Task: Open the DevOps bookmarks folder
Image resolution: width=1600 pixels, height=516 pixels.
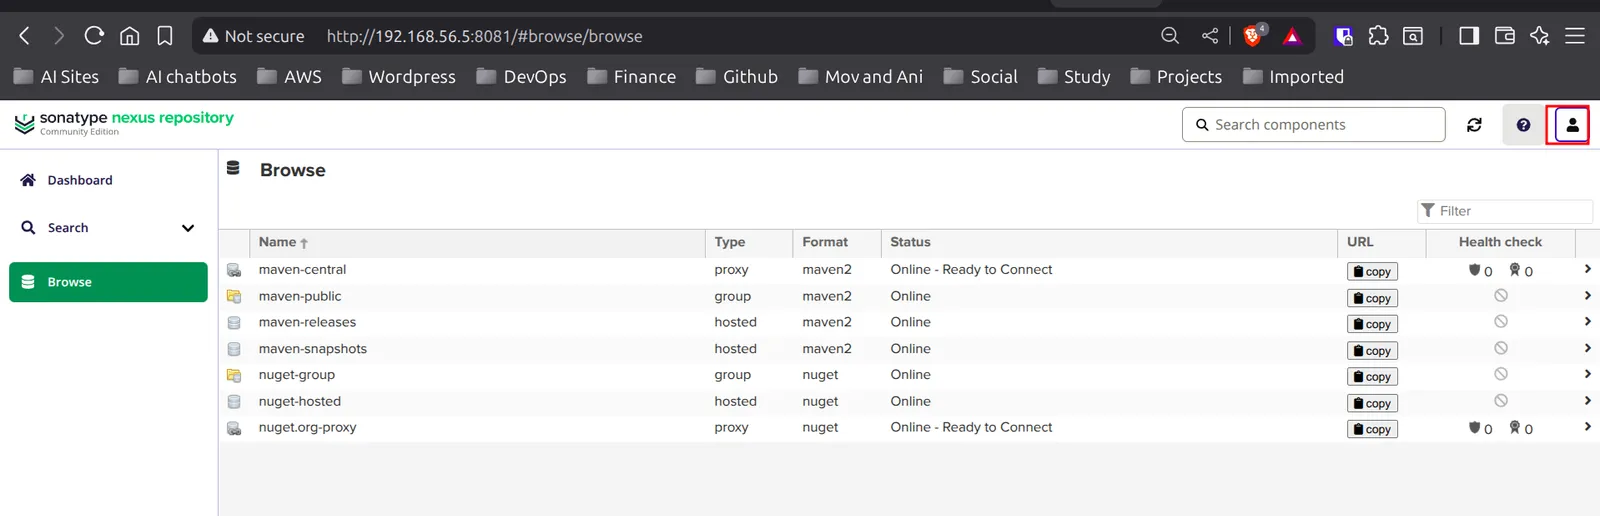Action: (x=521, y=77)
